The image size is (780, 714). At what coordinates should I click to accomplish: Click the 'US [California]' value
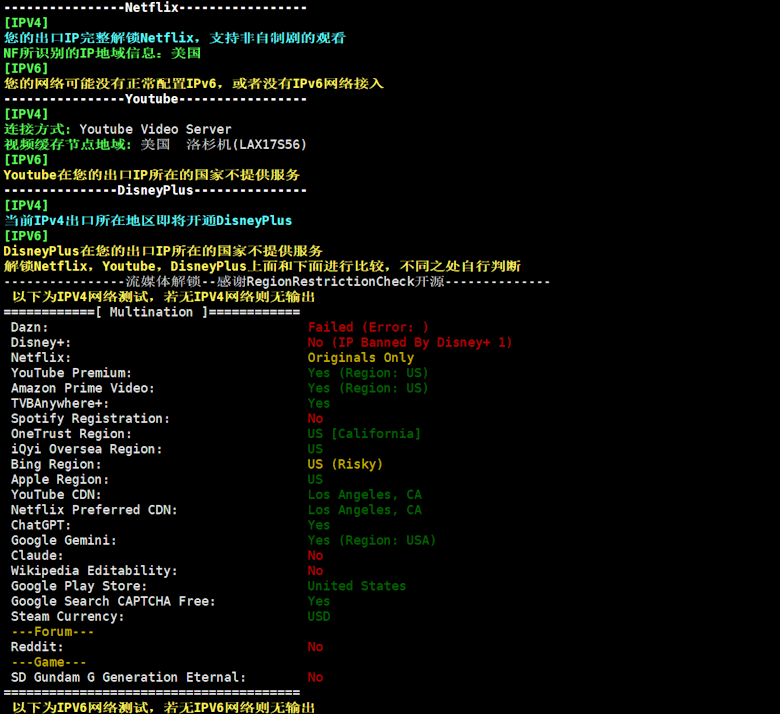(364, 434)
